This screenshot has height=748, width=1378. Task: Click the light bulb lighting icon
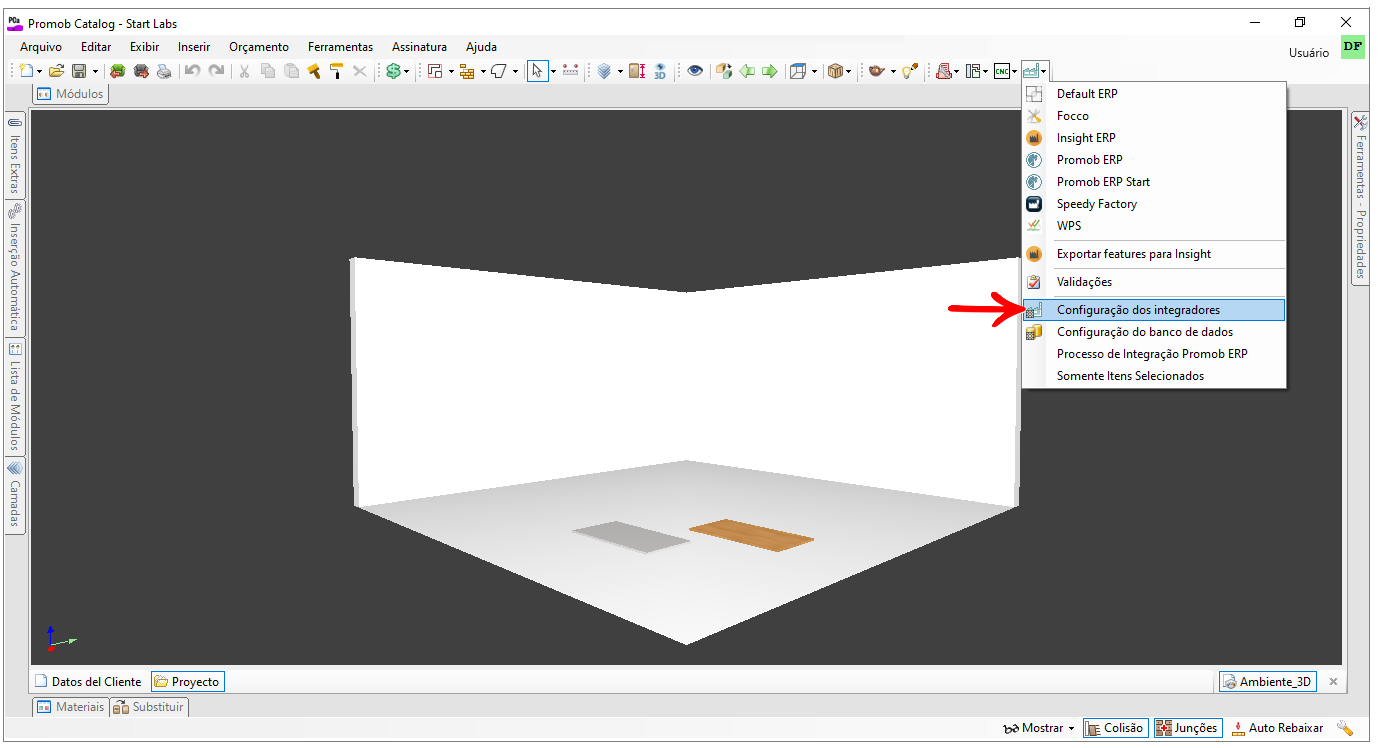pos(909,71)
